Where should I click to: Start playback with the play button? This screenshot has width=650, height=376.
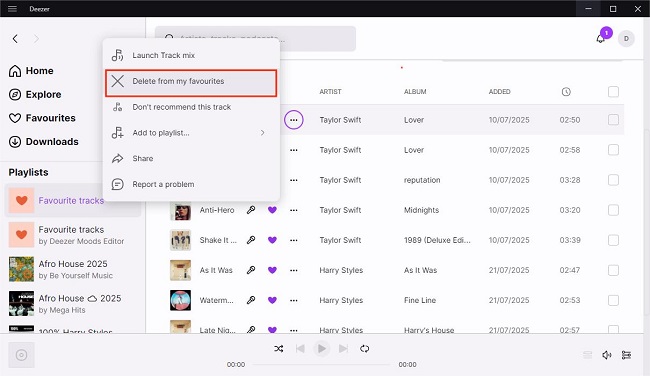(322, 349)
